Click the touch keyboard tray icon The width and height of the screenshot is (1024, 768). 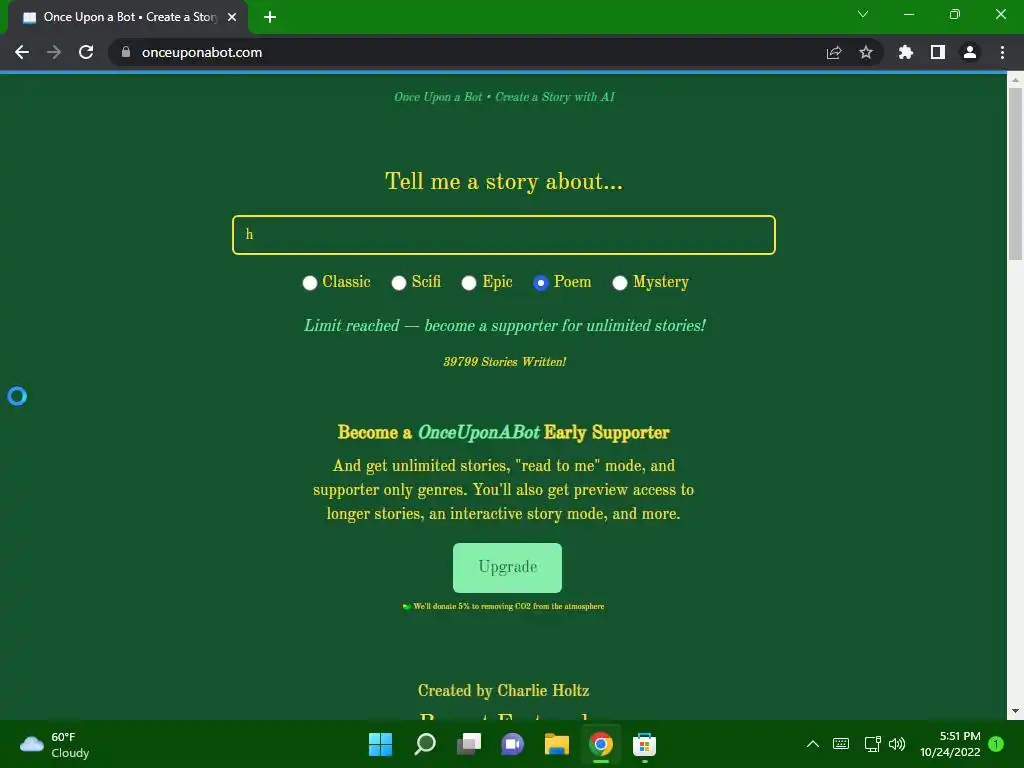click(840, 744)
